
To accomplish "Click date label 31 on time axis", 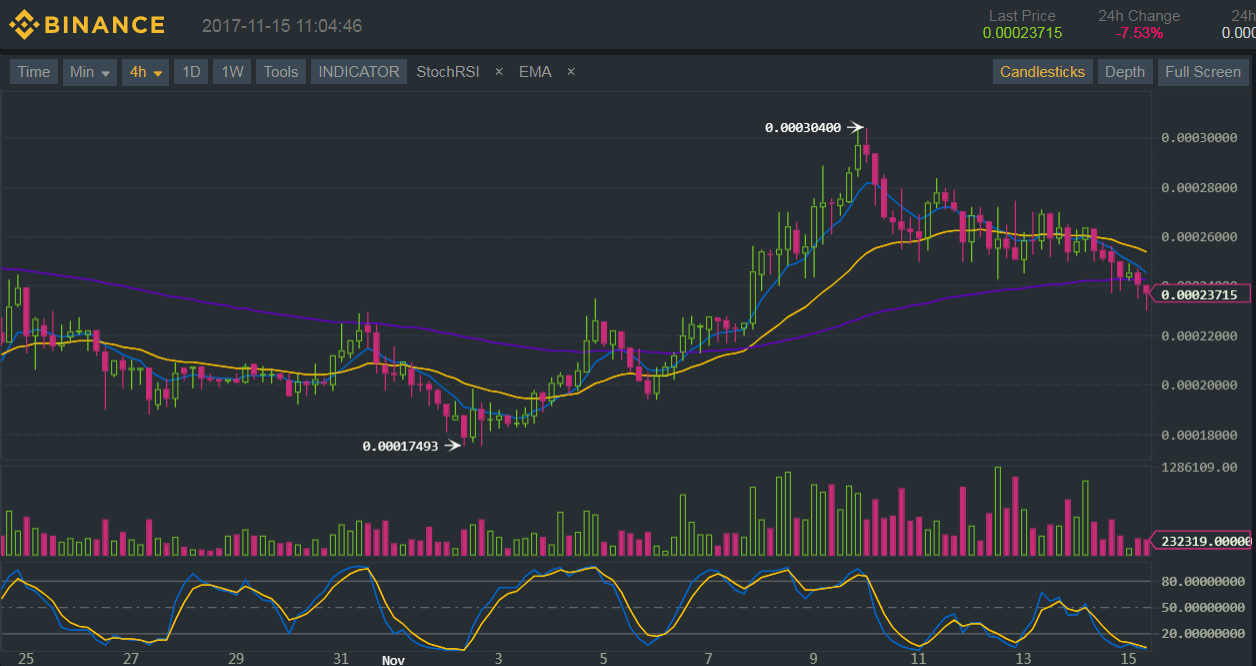I will 341,659.
